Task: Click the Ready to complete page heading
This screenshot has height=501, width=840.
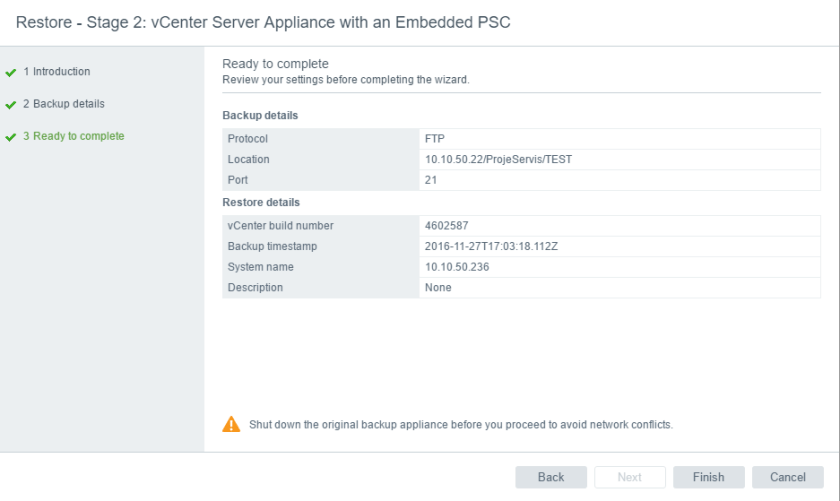Action: (275, 64)
